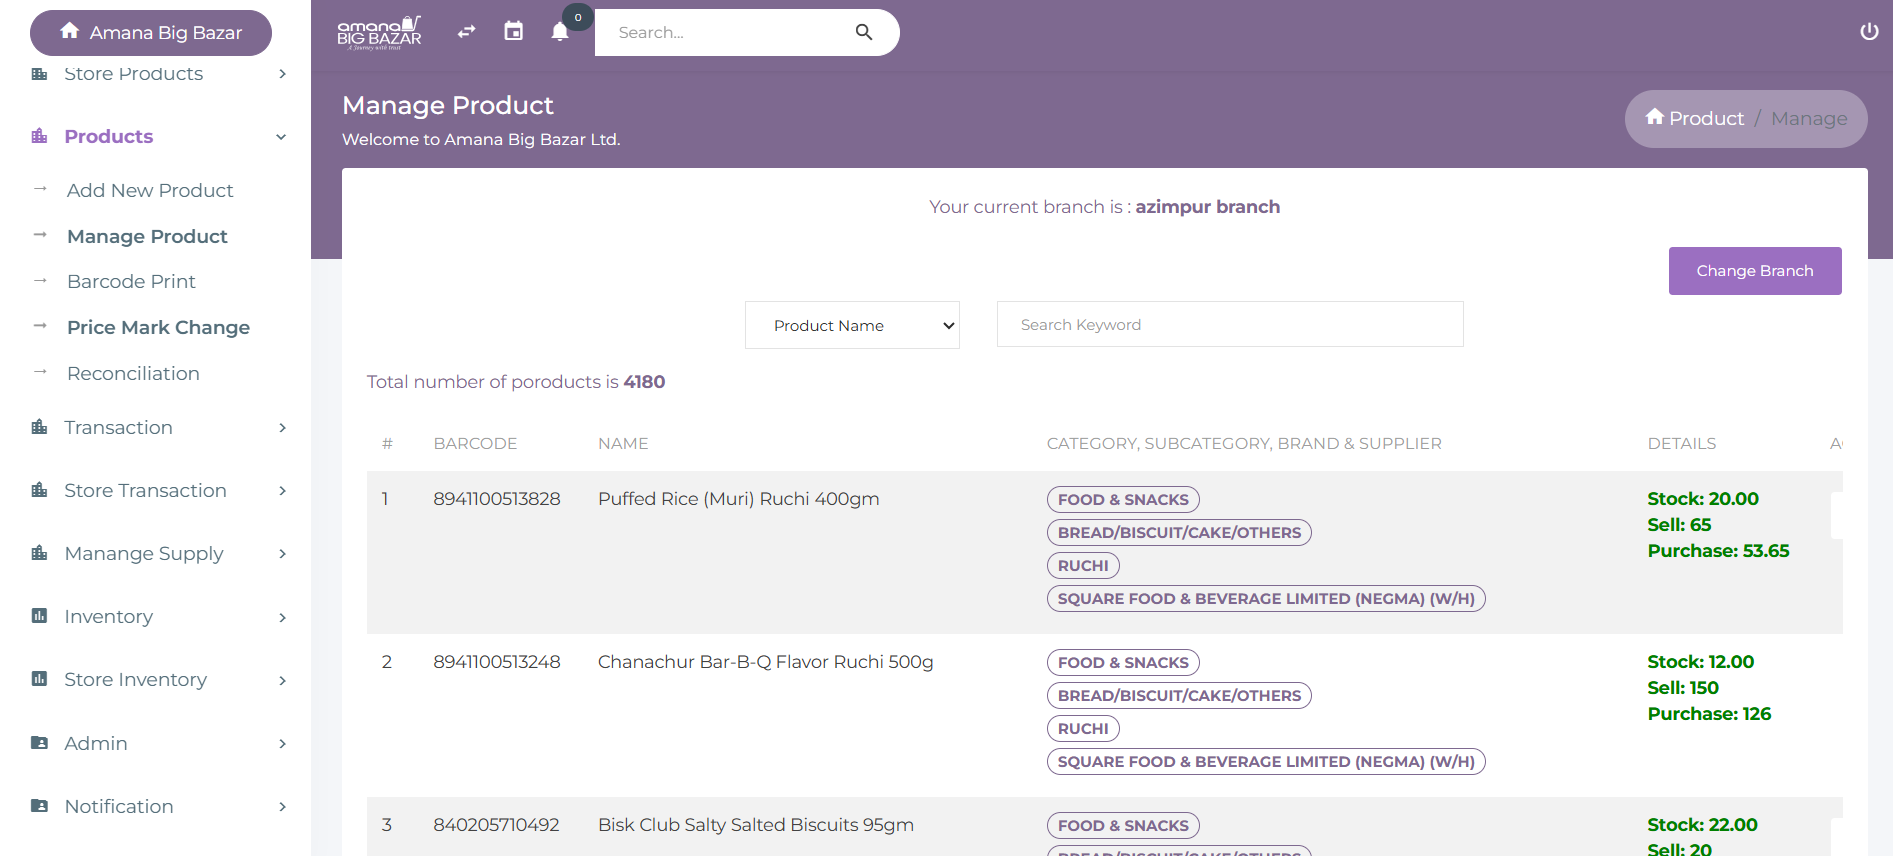Open the Product Name filter dropdown

[852, 325]
